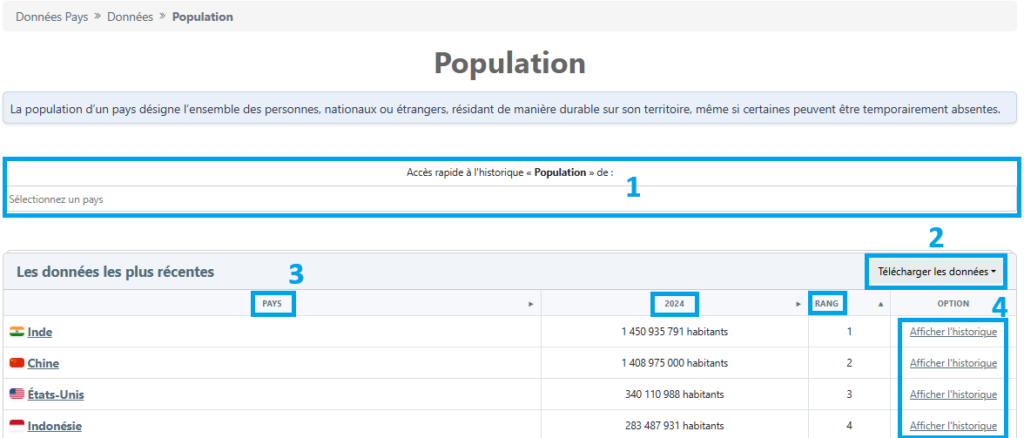1024x438 pixels.
Task: Open the Indonésie country link
Action: click(x=54, y=426)
